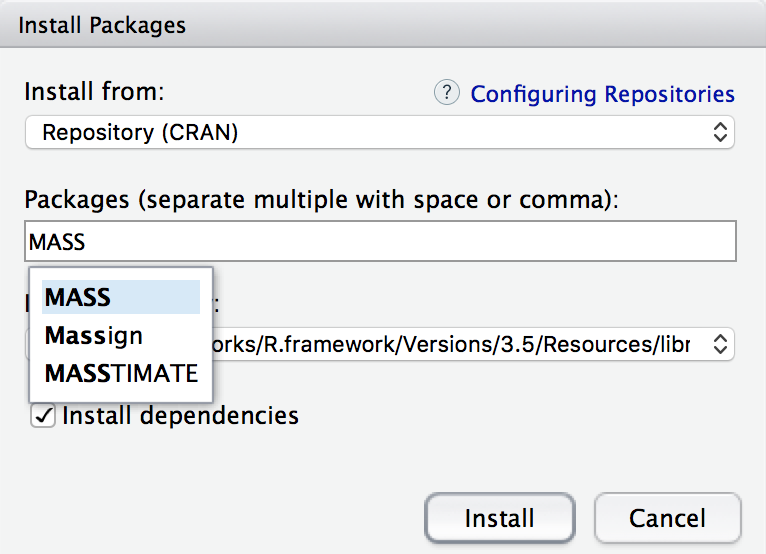Click the Packages field label above the input
The height and width of the screenshot is (554, 766).
(322, 199)
